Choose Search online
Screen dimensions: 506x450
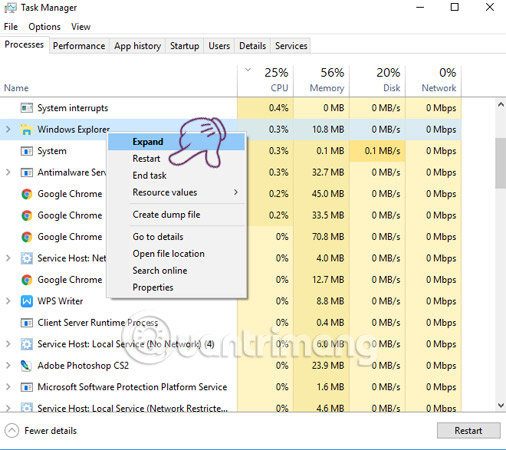[176, 270]
